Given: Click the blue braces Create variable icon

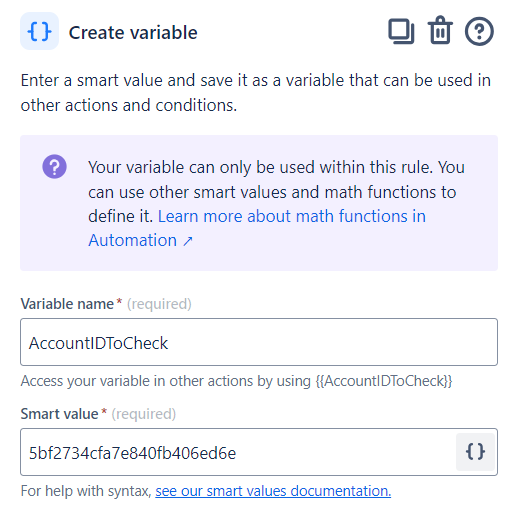Looking at the screenshot, I should point(39,31).
